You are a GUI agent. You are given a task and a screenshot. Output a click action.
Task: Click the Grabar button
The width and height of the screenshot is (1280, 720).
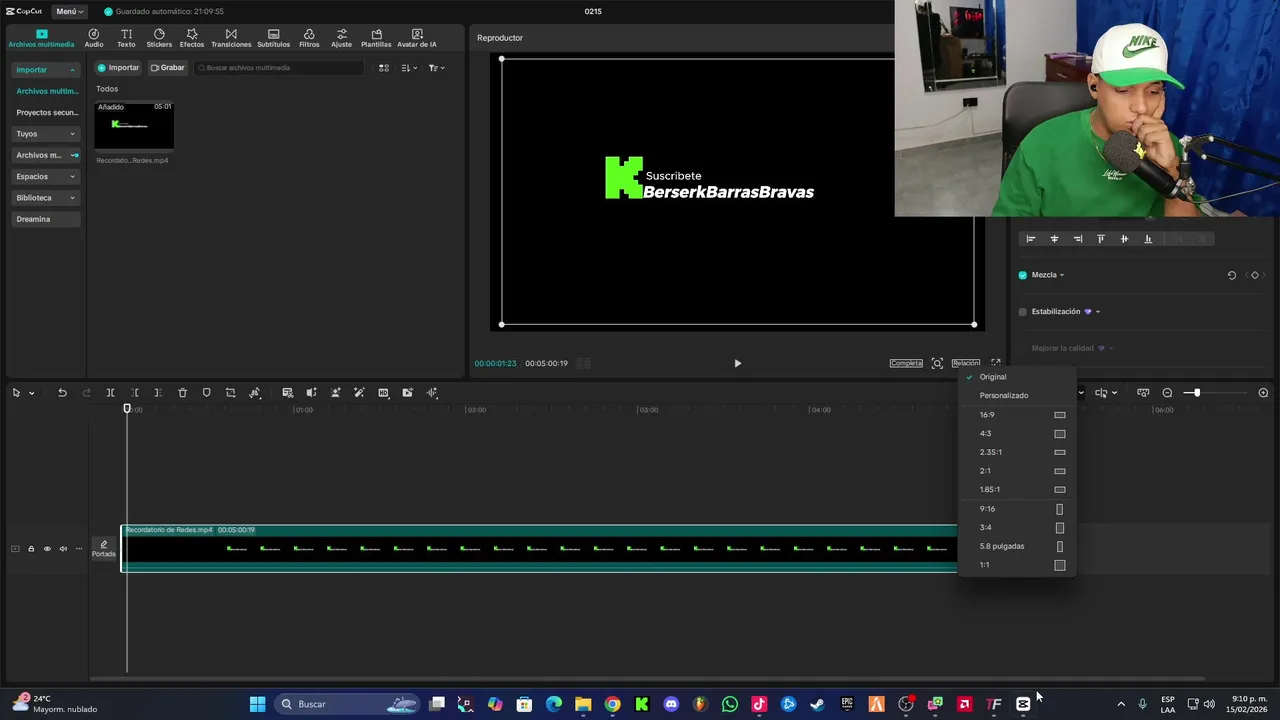pos(168,68)
